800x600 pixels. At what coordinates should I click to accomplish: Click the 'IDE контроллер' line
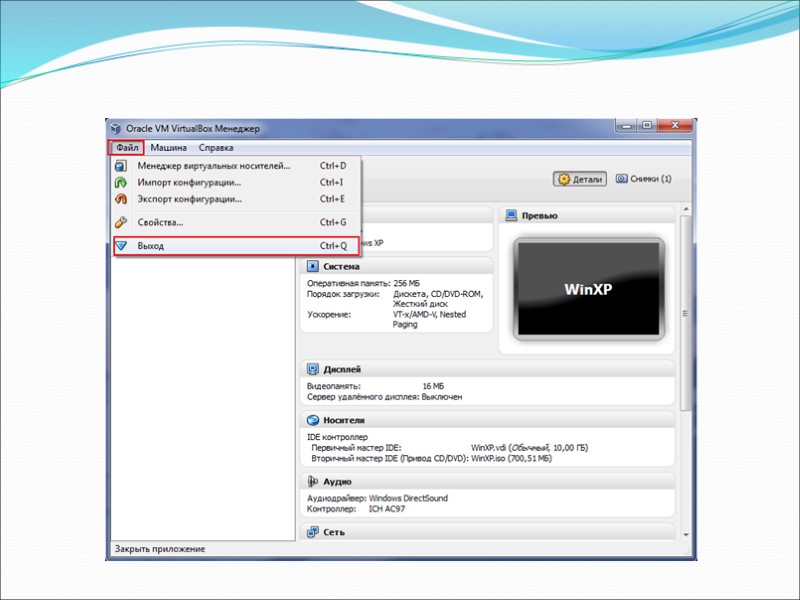pyautogui.click(x=337, y=437)
